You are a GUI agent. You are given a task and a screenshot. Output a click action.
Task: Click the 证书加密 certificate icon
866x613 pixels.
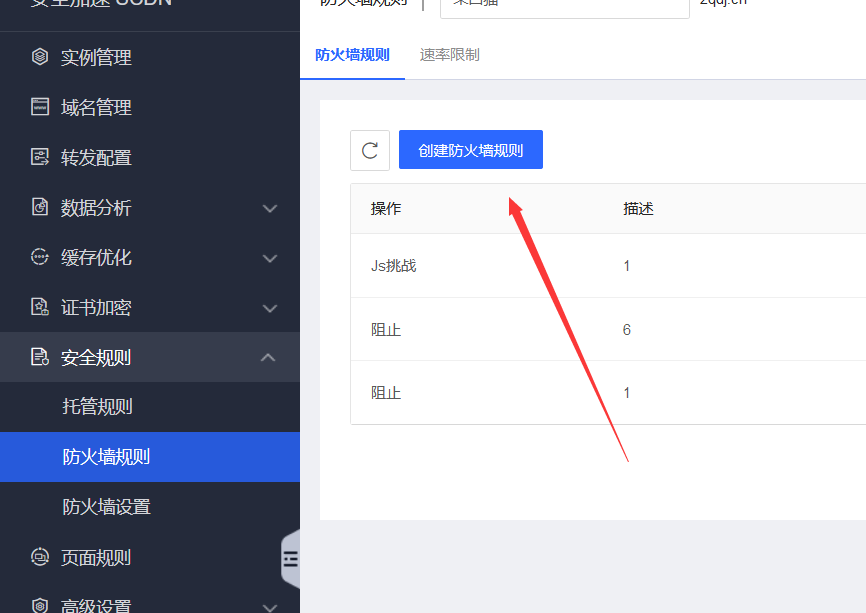(40, 307)
